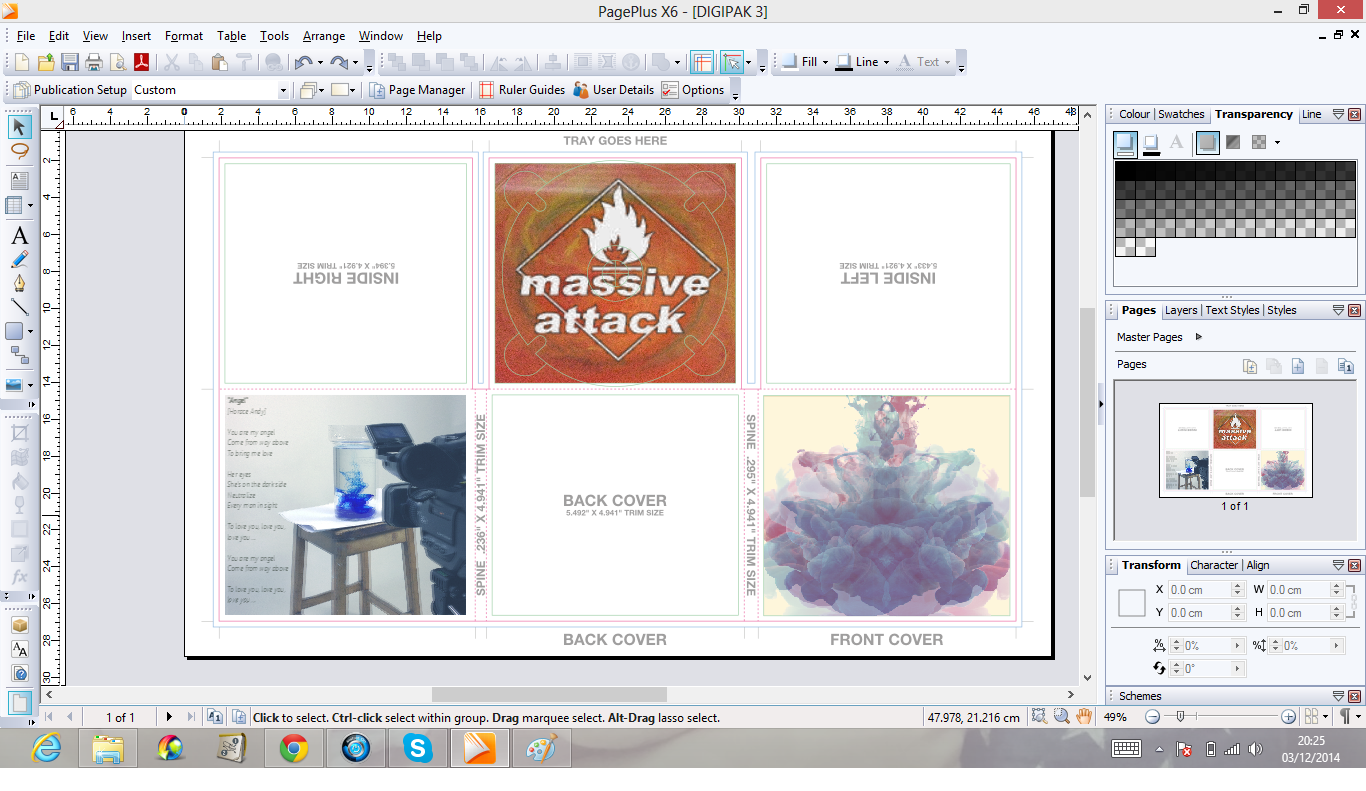Open the Gallery box icon in toolbox
Viewport: 1366px width, 791px height.
(x=19, y=625)
